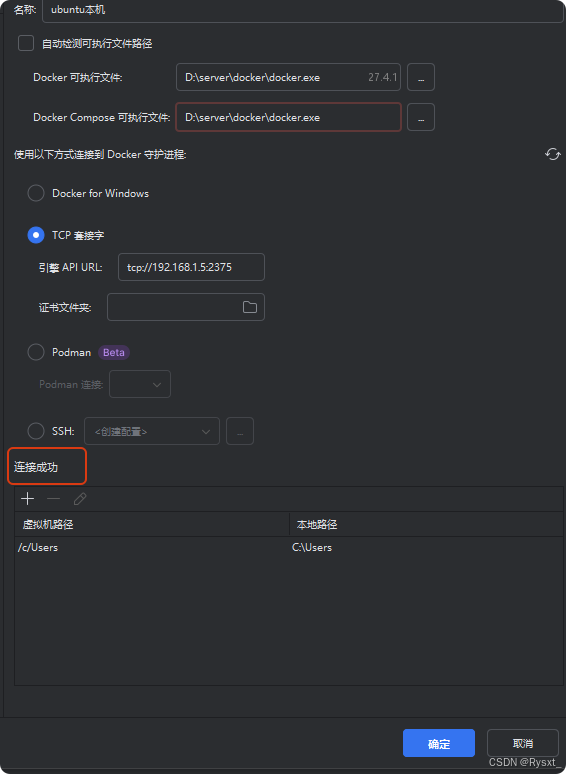Browse for Docker Compose executable
Screen dimensions: 566x774
pos(421,117)
